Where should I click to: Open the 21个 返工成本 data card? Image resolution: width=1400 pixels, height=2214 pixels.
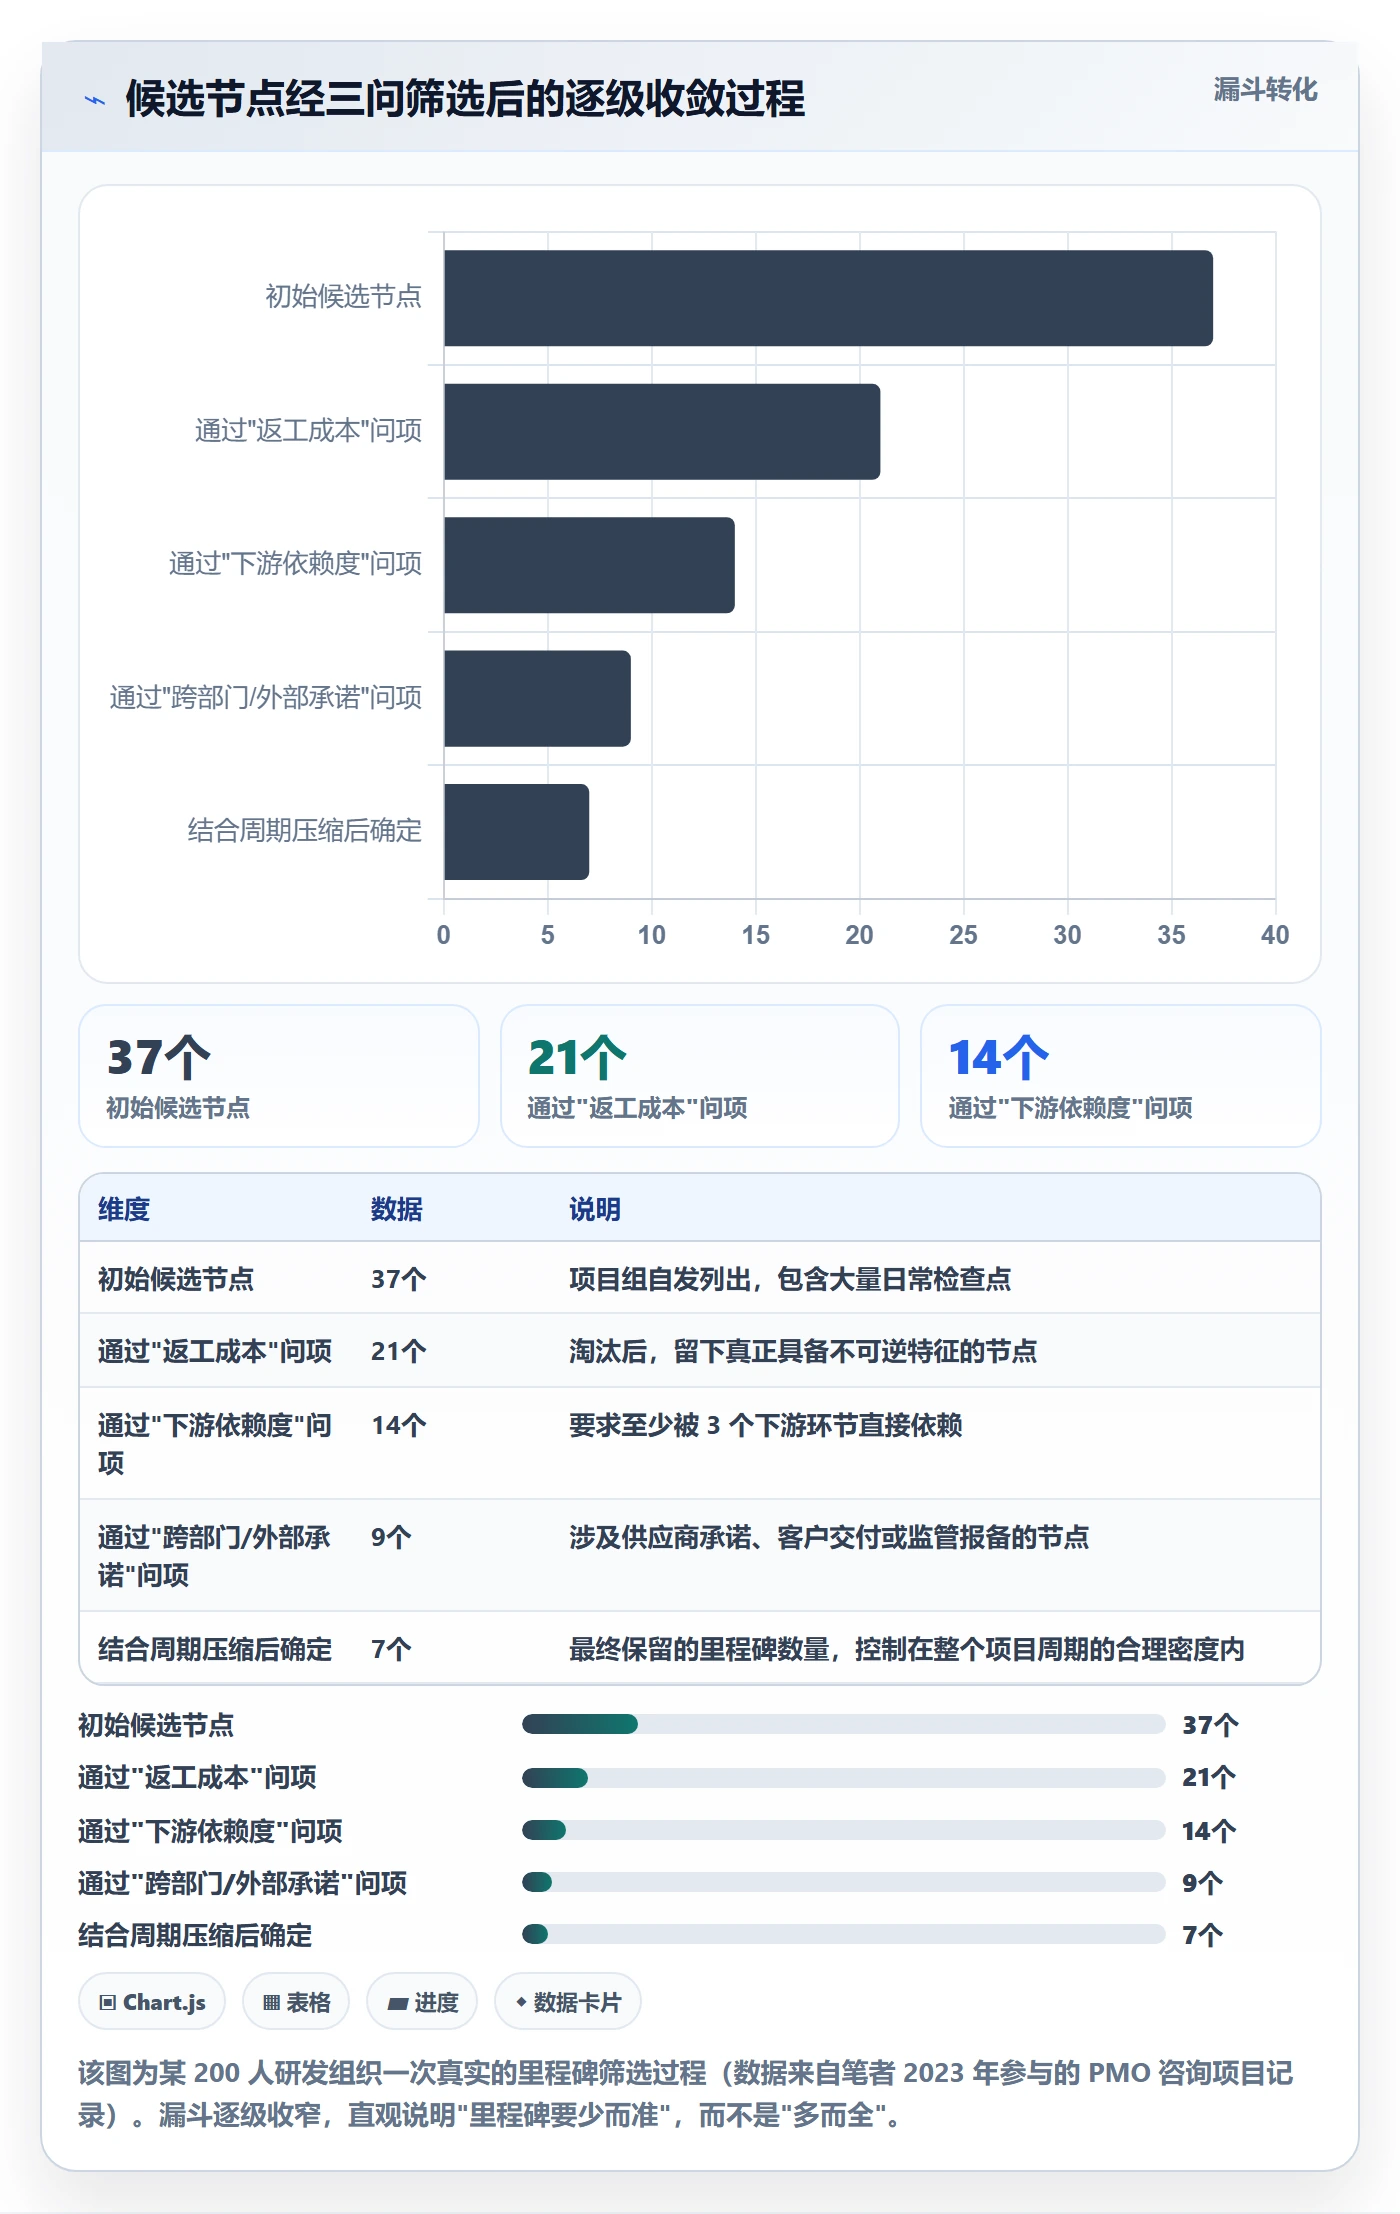[700, 1076]
